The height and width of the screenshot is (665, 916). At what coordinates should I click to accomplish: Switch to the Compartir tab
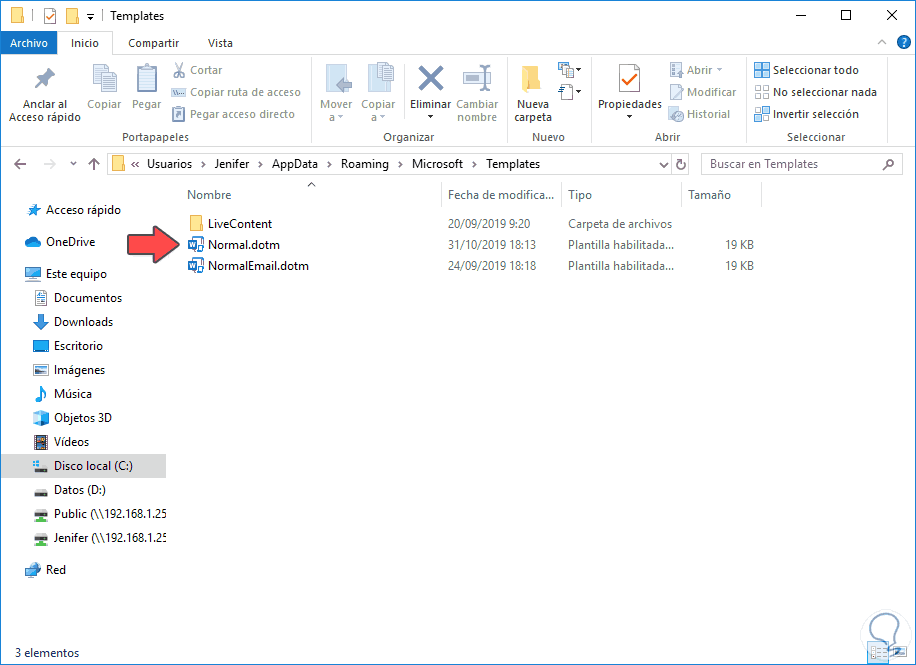pos(154,43)
